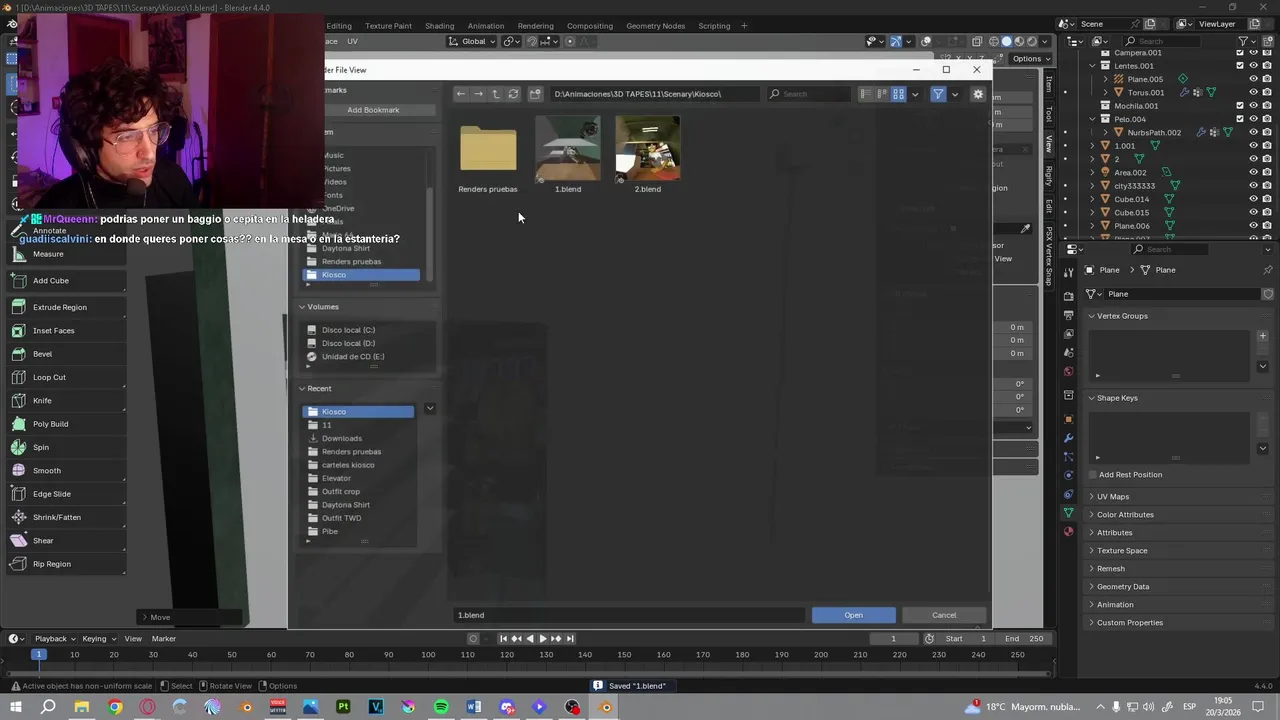Switch to Animation workspace tab
The height and width of the screenshot is (720, 1280).
pos(486,26)
